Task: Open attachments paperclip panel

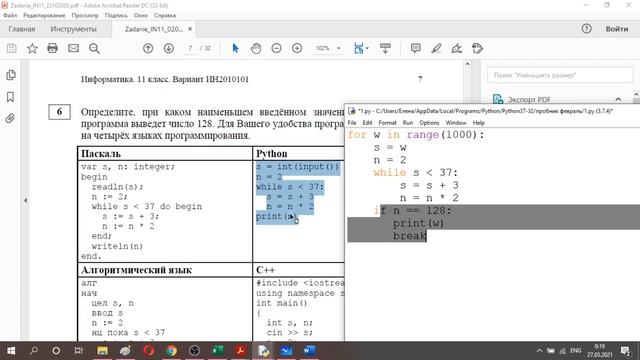Action: [10, 118]
